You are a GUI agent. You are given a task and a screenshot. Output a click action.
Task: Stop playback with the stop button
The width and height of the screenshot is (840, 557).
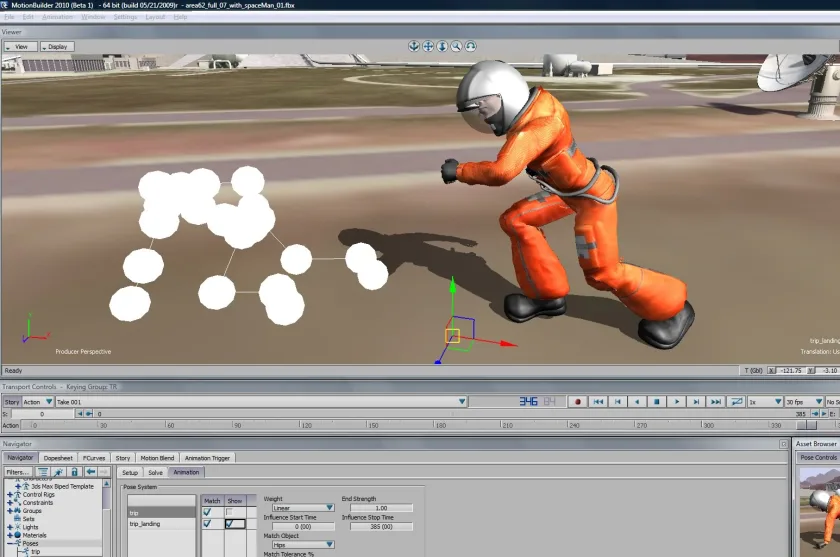[x=657, y=402]
